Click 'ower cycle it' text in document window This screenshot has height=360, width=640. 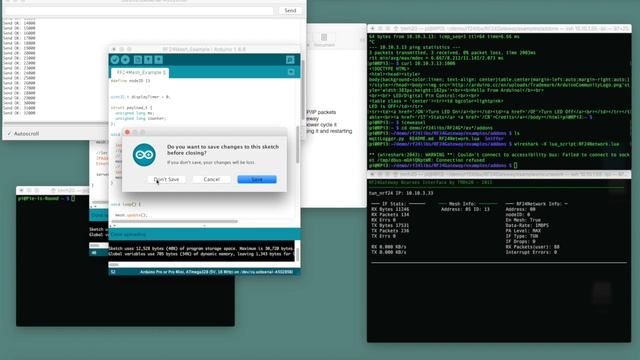click(x=321, y=125)
